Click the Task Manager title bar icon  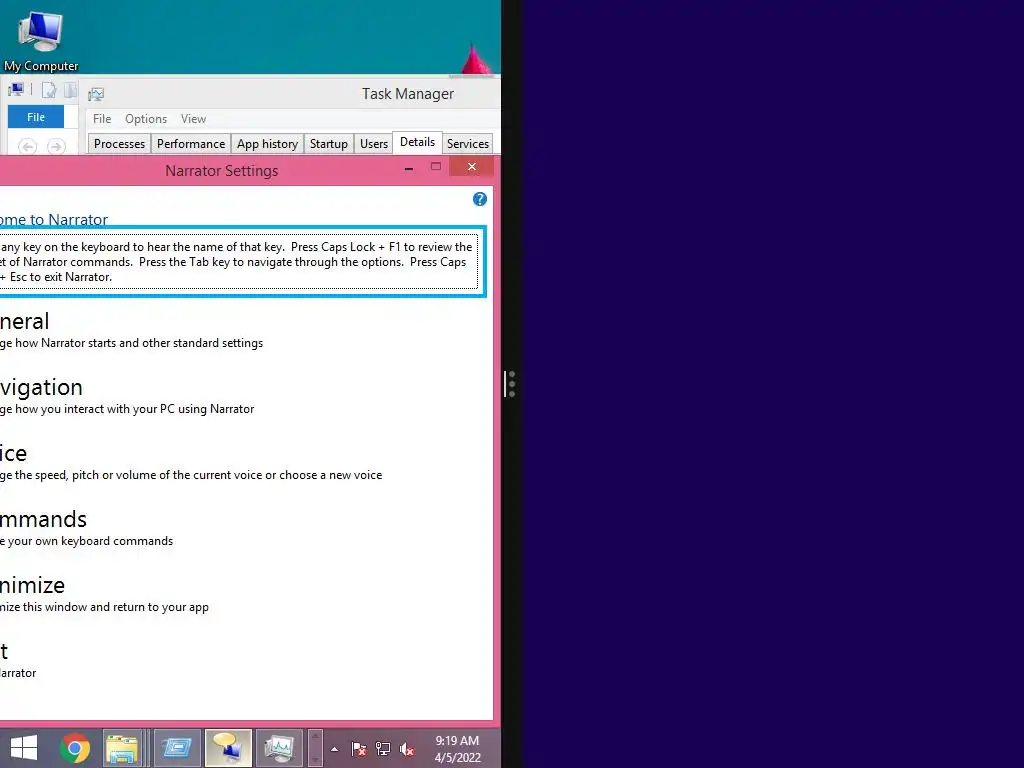point(96,95)
